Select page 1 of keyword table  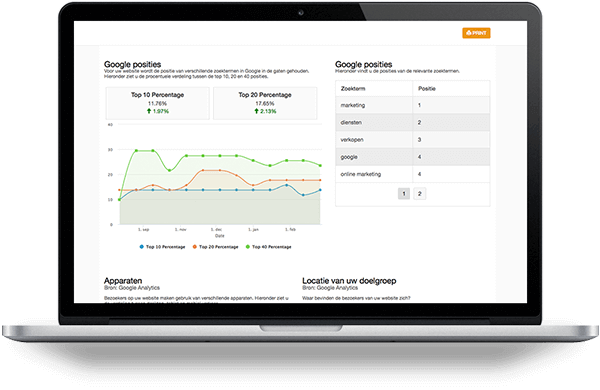coord(404,194)
